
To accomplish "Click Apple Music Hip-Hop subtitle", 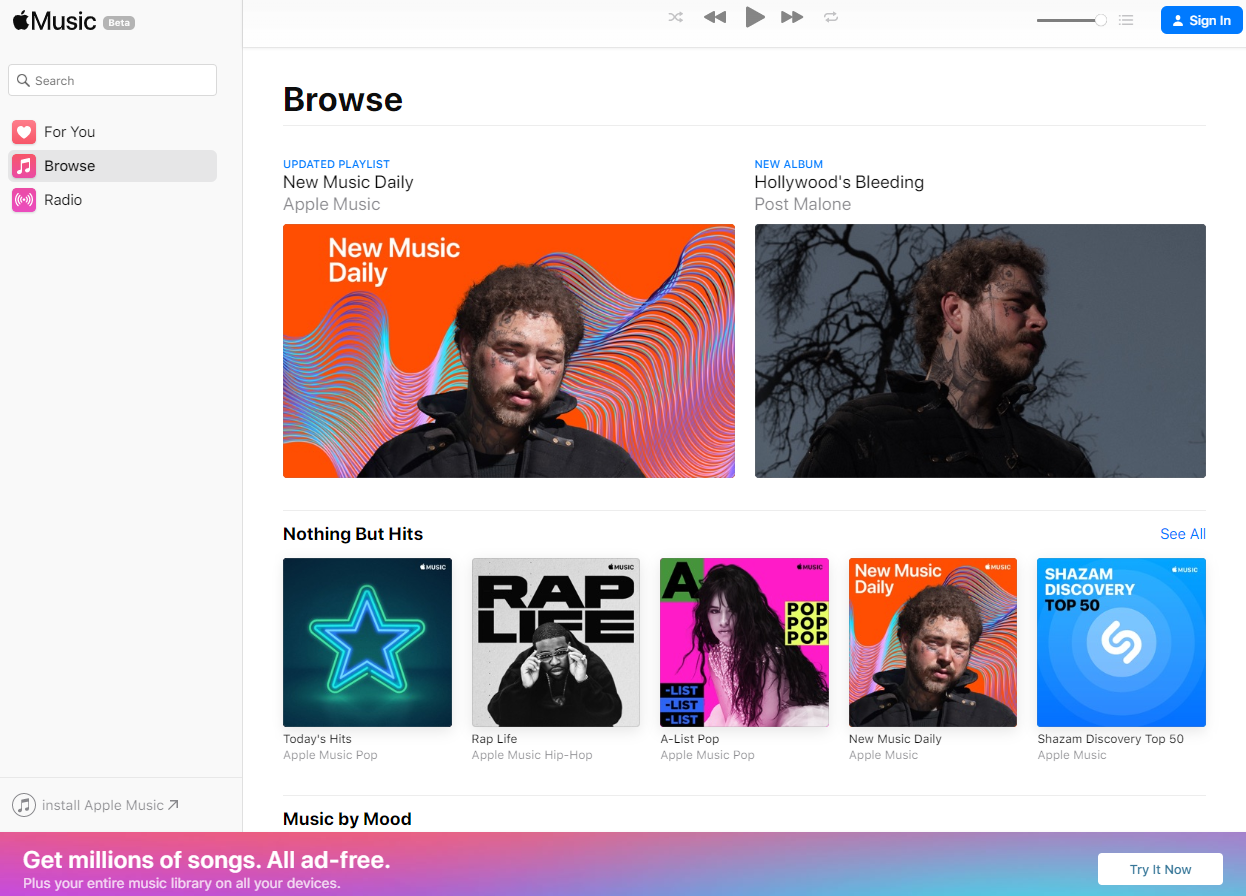I will tap(532, 755).
